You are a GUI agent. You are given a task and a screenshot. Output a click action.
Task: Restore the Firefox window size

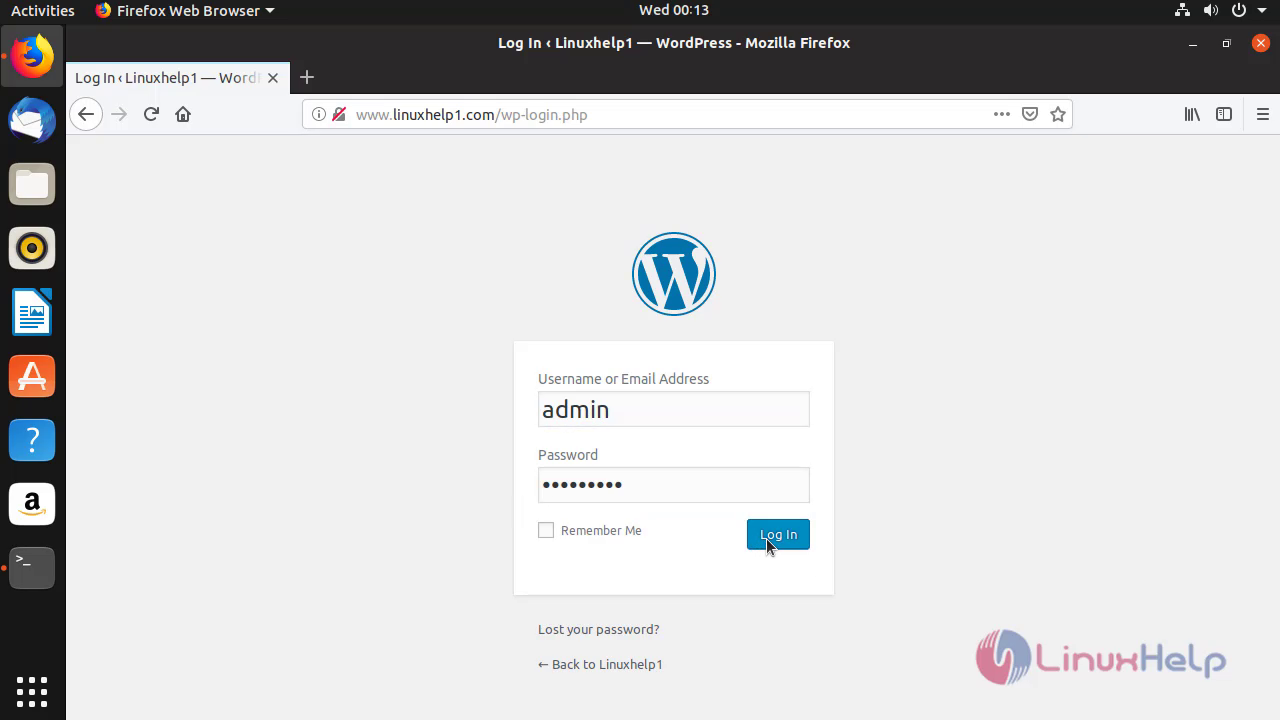pos(1227,43)
